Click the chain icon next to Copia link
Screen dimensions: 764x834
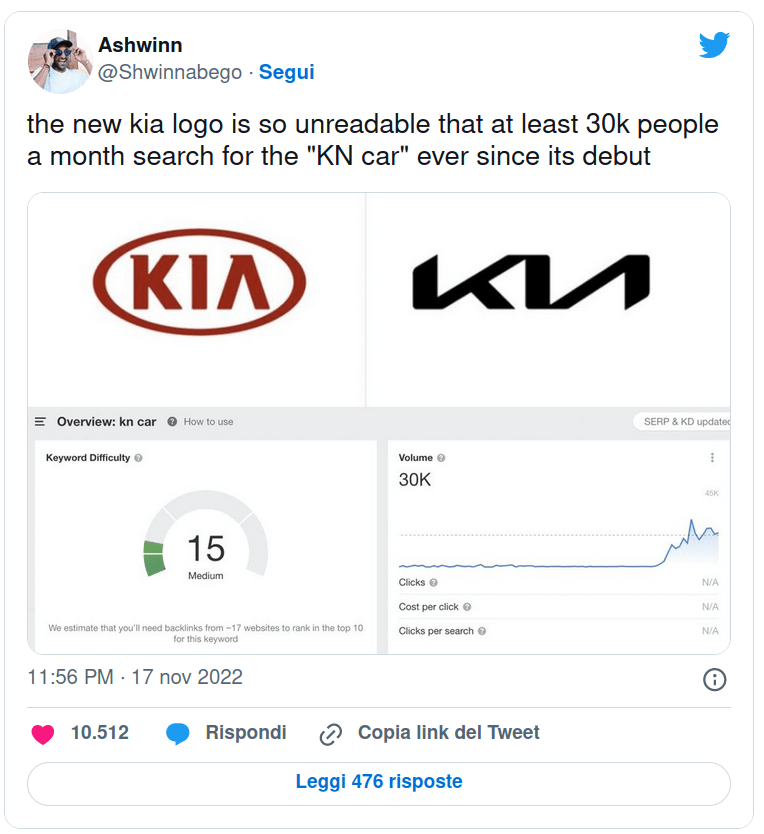click(330, 732)
